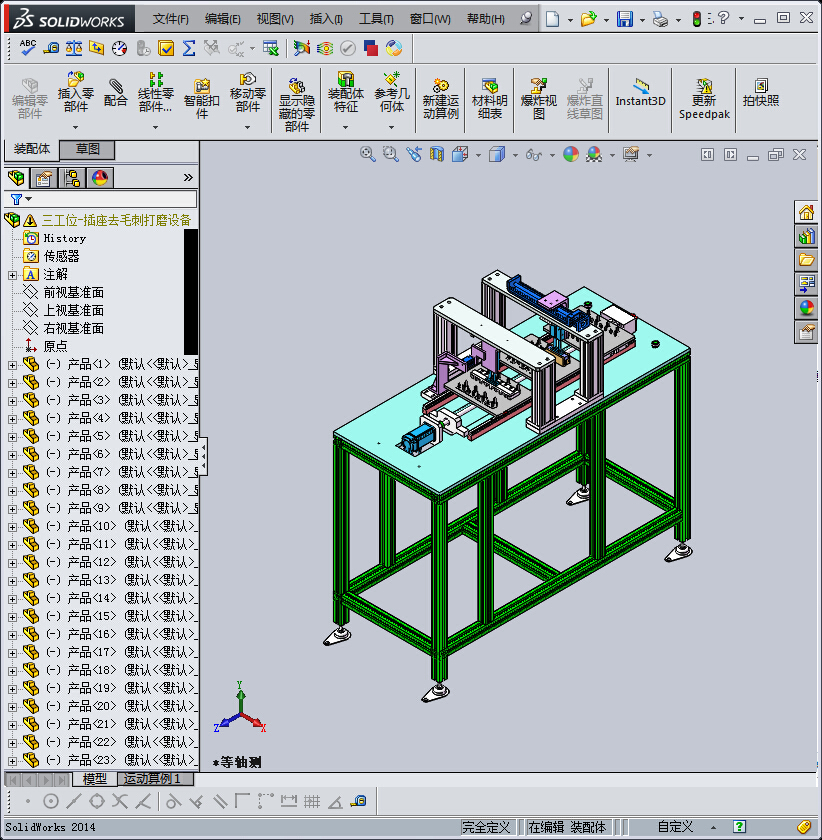The width and height of the screenshot is (822, 840).
Task: Open the Measure tool
Action: (x=51, y=49)
